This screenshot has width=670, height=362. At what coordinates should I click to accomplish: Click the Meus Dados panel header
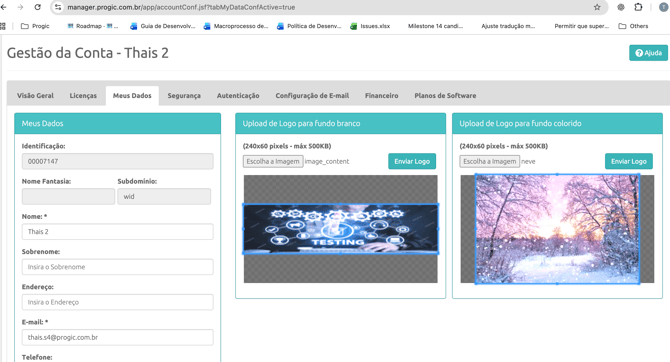118,124
